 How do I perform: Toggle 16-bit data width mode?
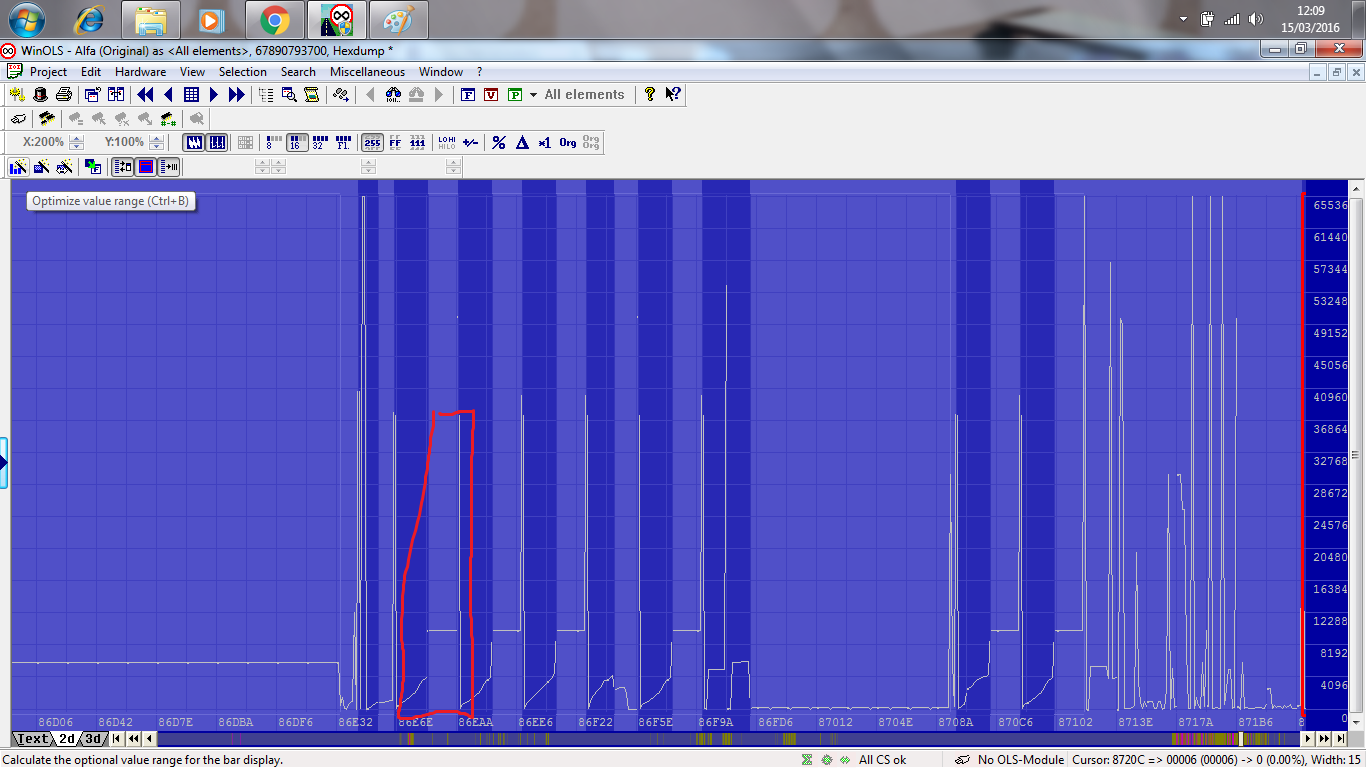click(x=296, y=143)
